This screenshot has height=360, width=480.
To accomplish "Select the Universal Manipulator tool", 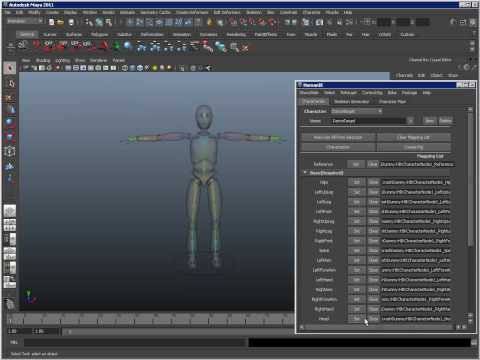I will pyautogui.click(x=10, y=151).
